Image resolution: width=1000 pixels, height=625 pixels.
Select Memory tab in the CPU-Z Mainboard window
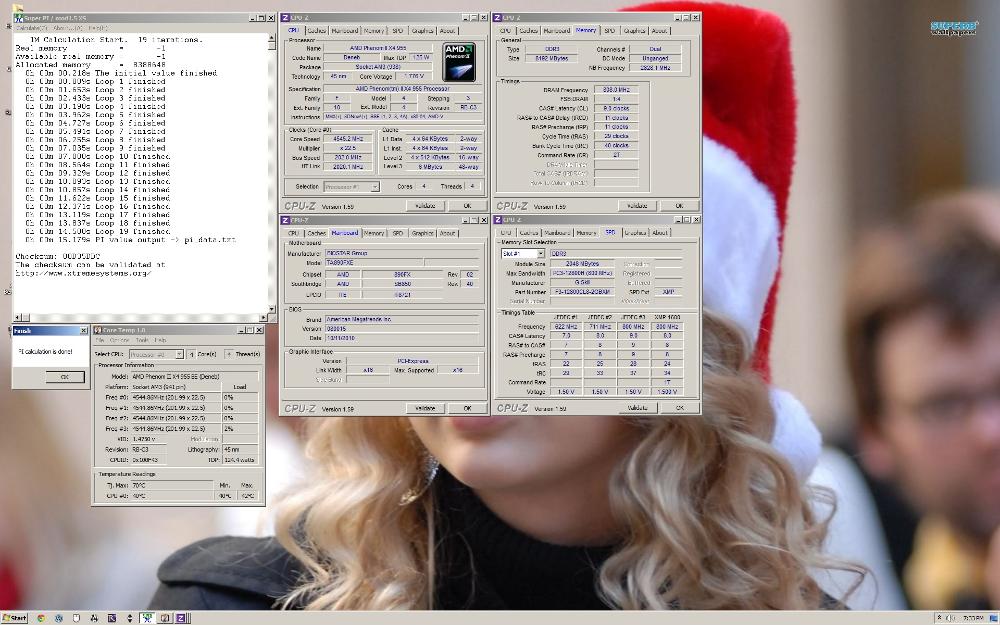point(374,233)
